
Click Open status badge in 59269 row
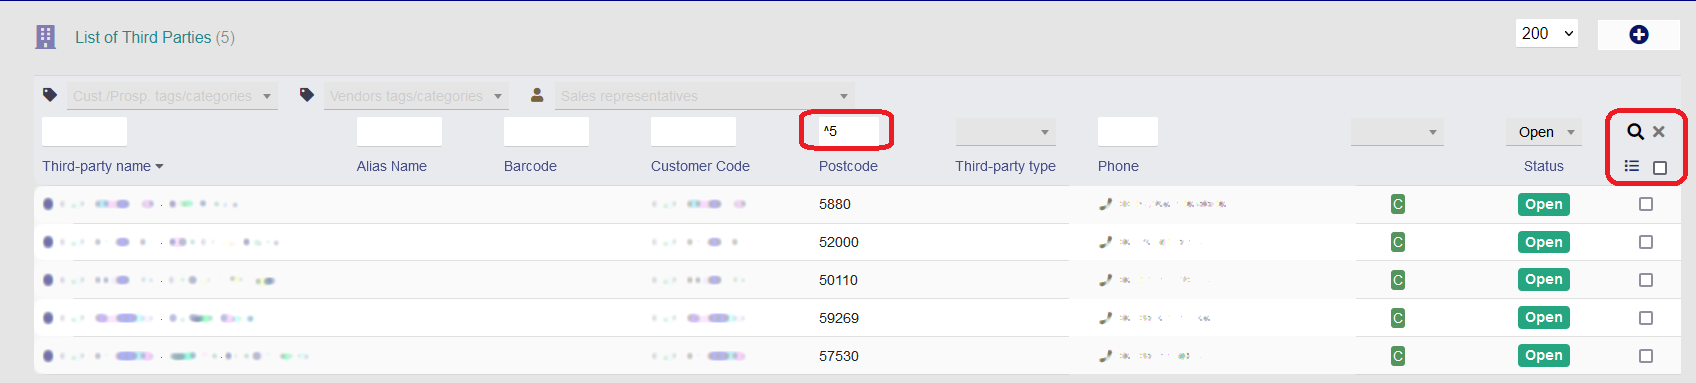(1543, 318)
